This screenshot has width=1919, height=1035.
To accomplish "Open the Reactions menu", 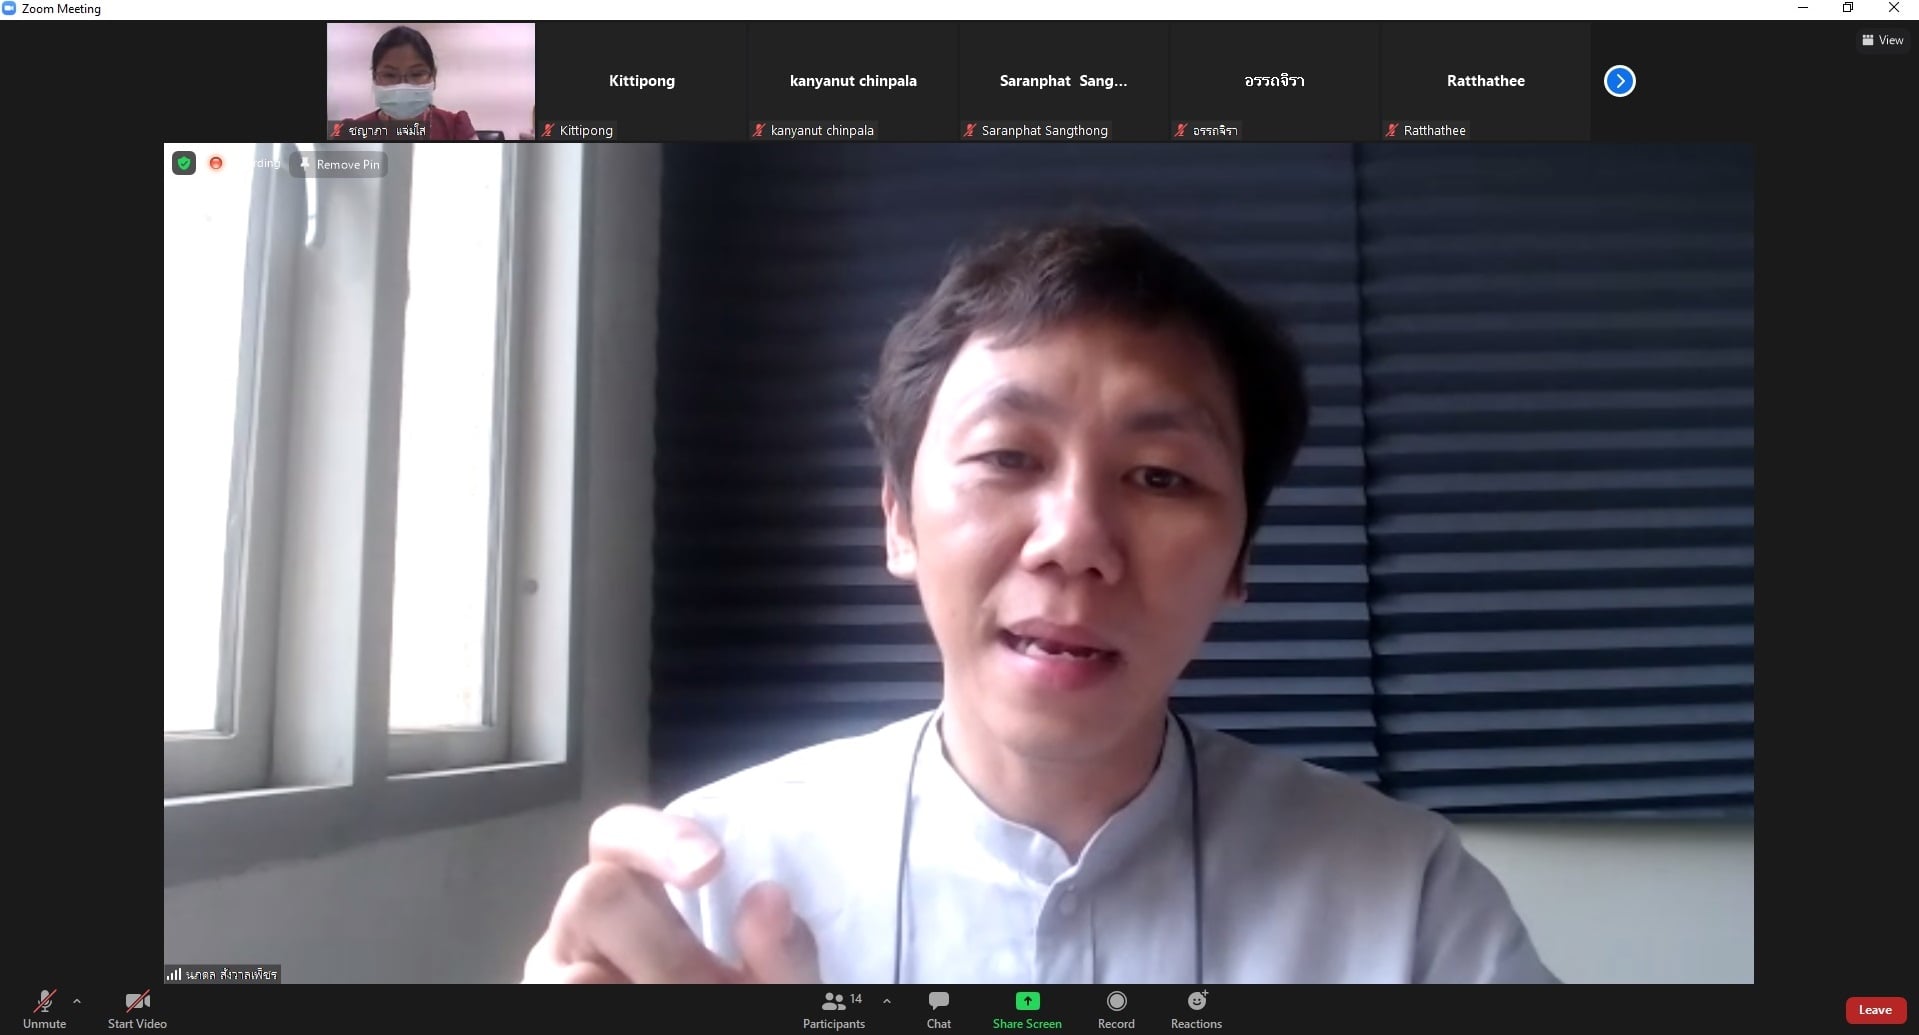I will [x=1196, y=1008].
